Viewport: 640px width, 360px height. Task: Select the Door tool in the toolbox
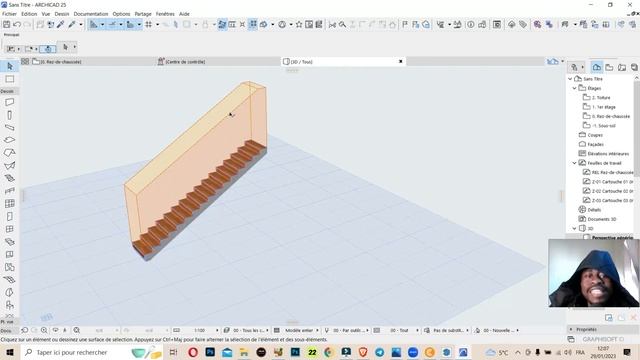[x=9, y=216]
